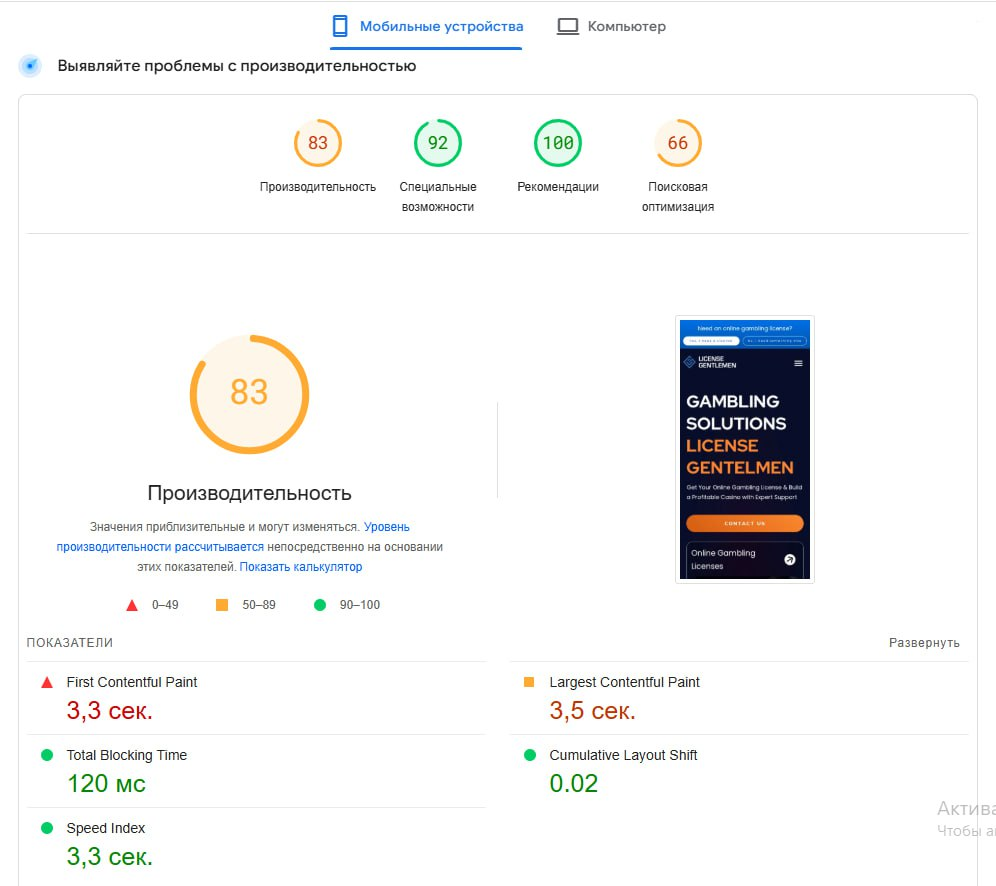Click the red triangle beside First Contentful Paint
The height and width of the screenshot is (886, 996).
pos(46,683)
